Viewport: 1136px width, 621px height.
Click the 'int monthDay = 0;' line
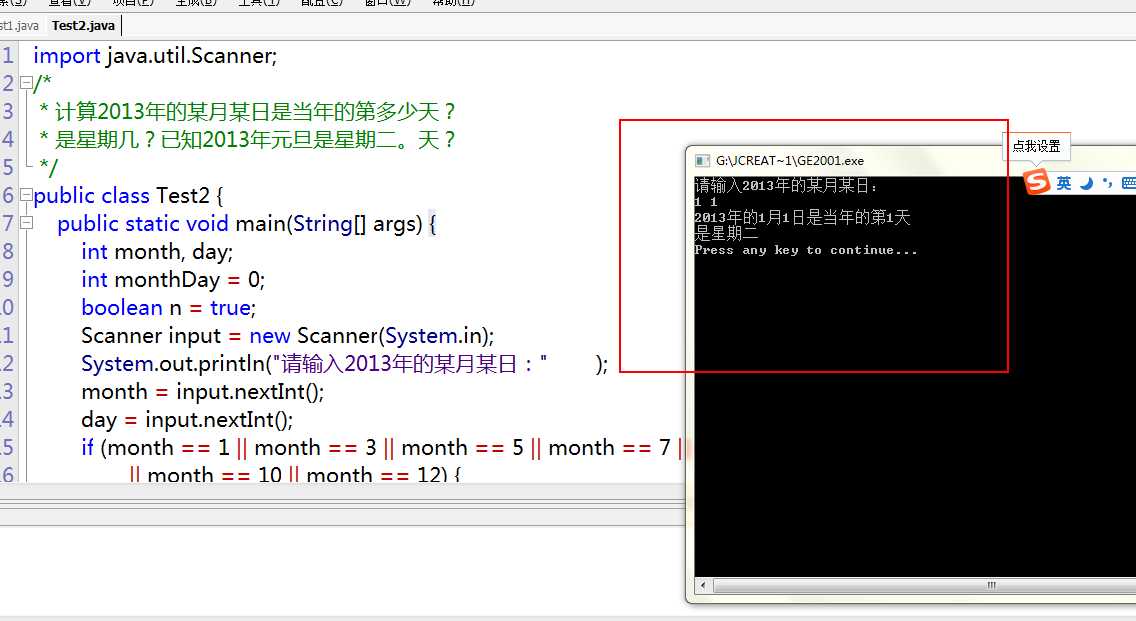(x=173, y=280)
